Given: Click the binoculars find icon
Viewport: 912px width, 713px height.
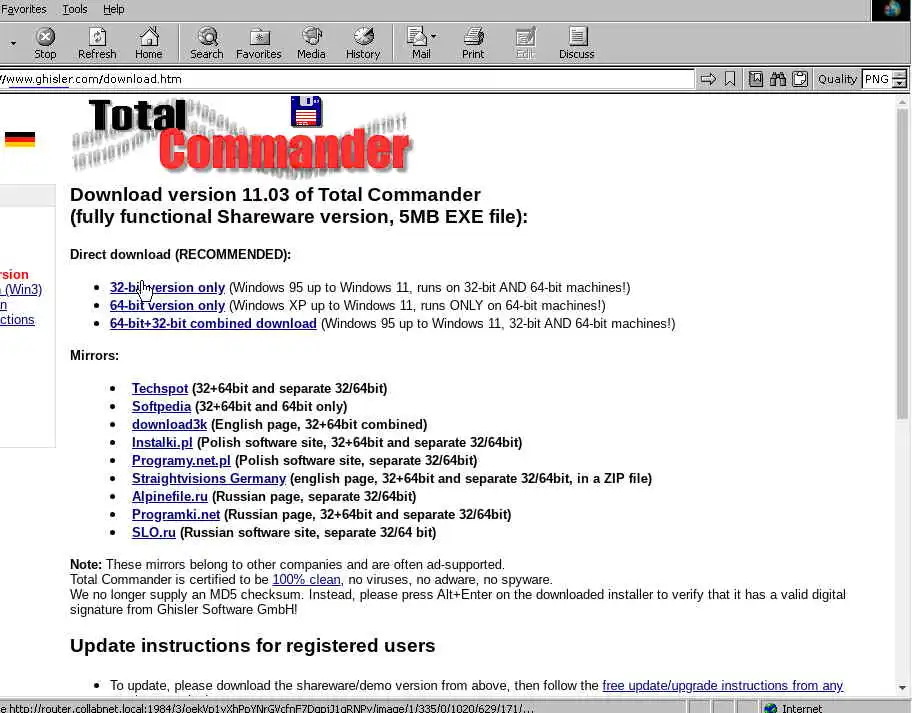Looking at the screenshot, I should 778,79.
